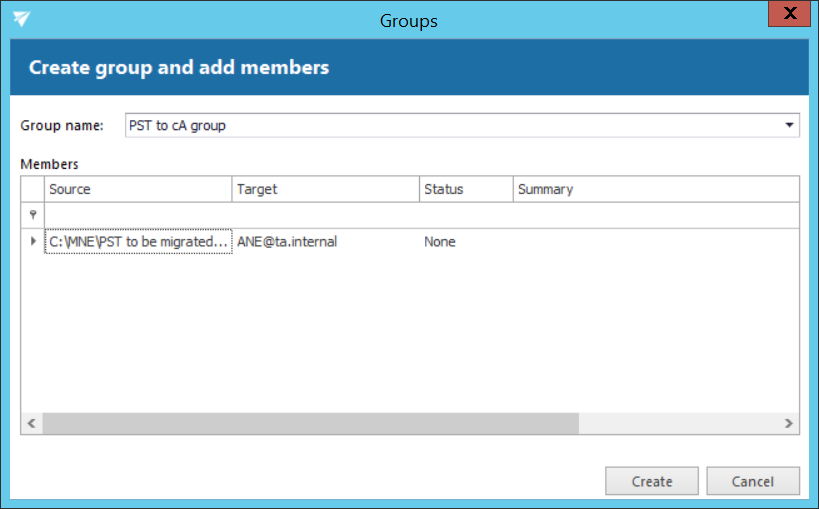Select the C:\MNE\PST to be migrated source cell

coord(138,242)
